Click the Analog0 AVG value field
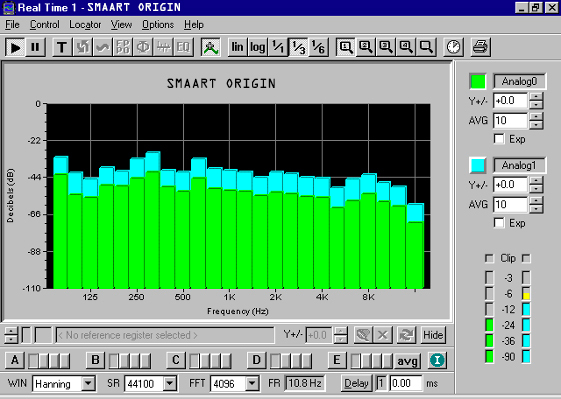The width and height of the screenshot is (561, 399). tap(510, 121)
